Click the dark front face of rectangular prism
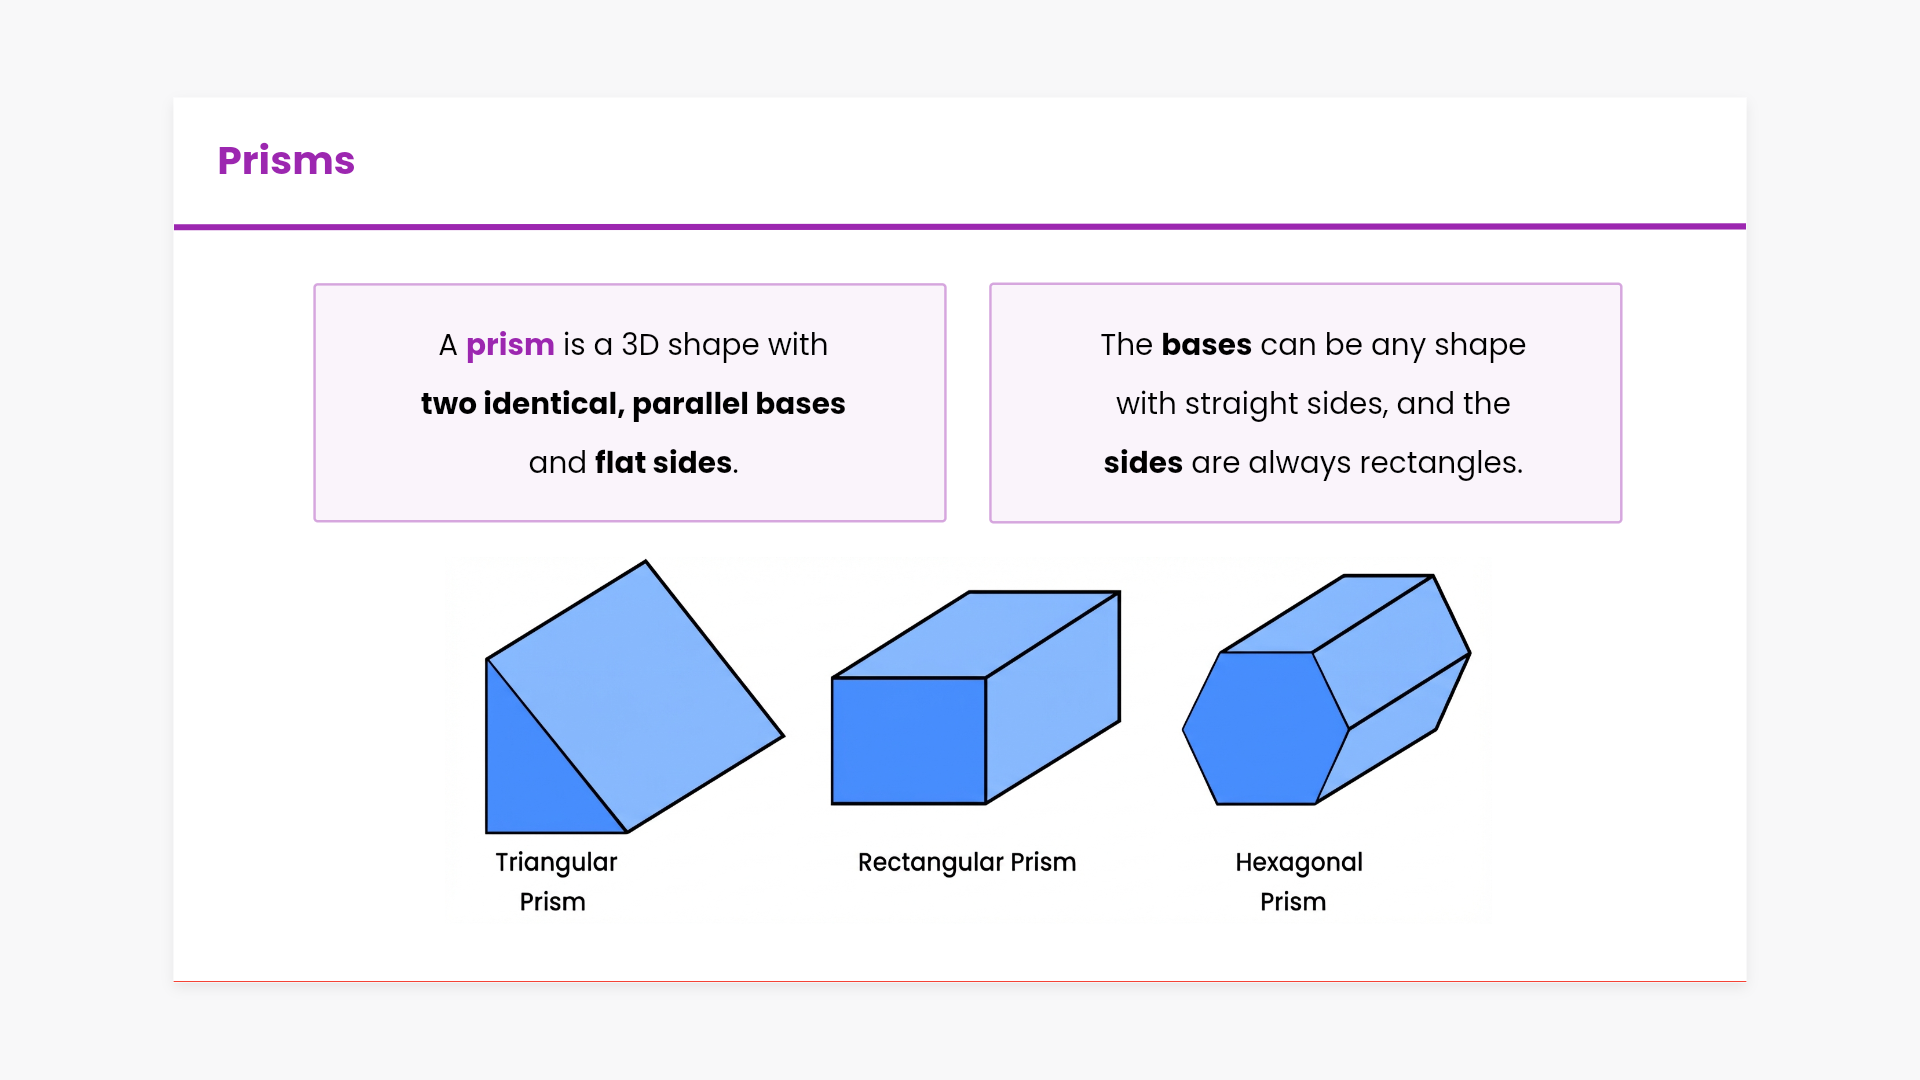 (908, 741)
